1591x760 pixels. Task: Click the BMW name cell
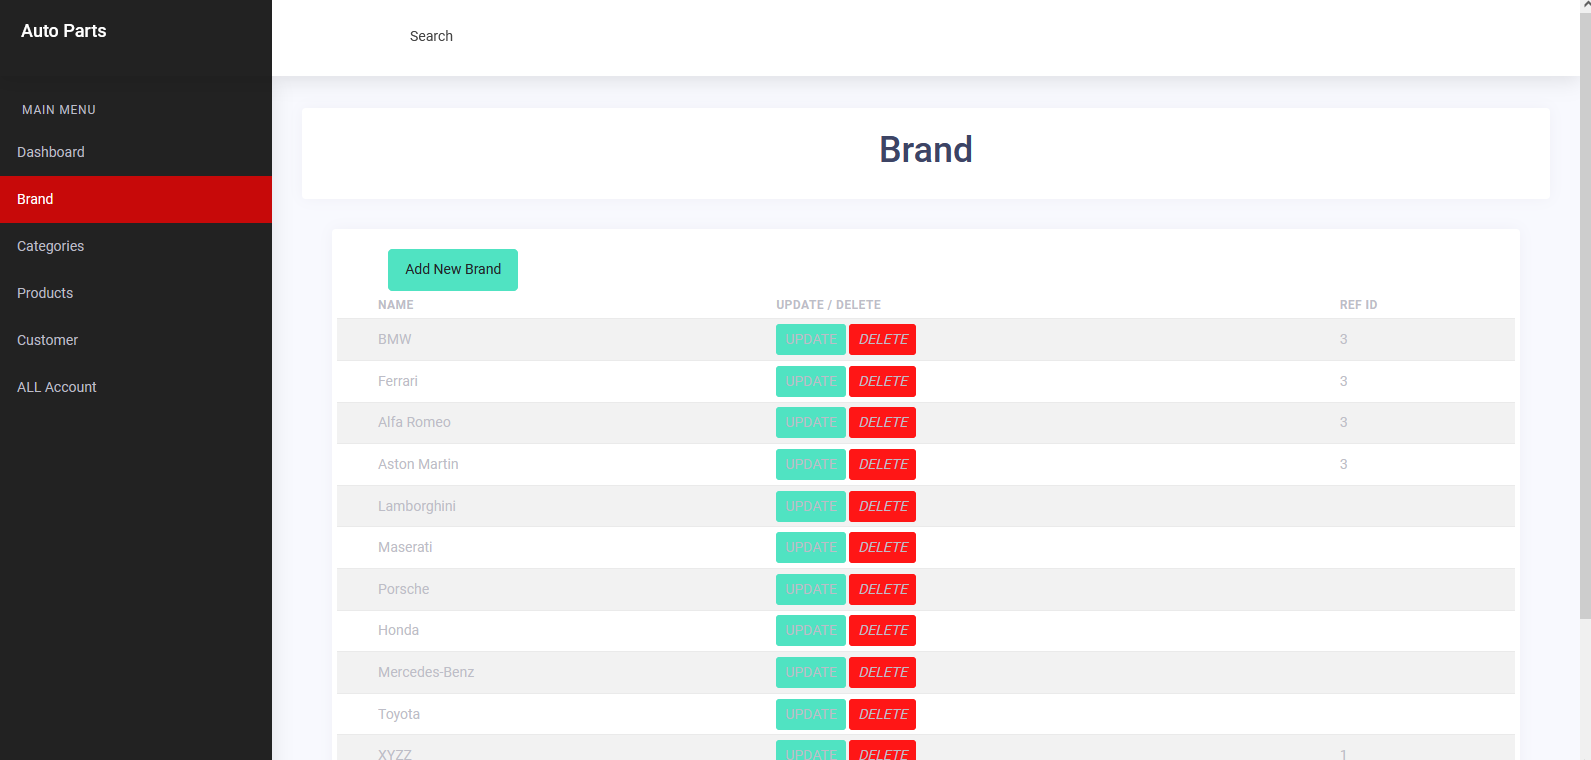[395, 339]
